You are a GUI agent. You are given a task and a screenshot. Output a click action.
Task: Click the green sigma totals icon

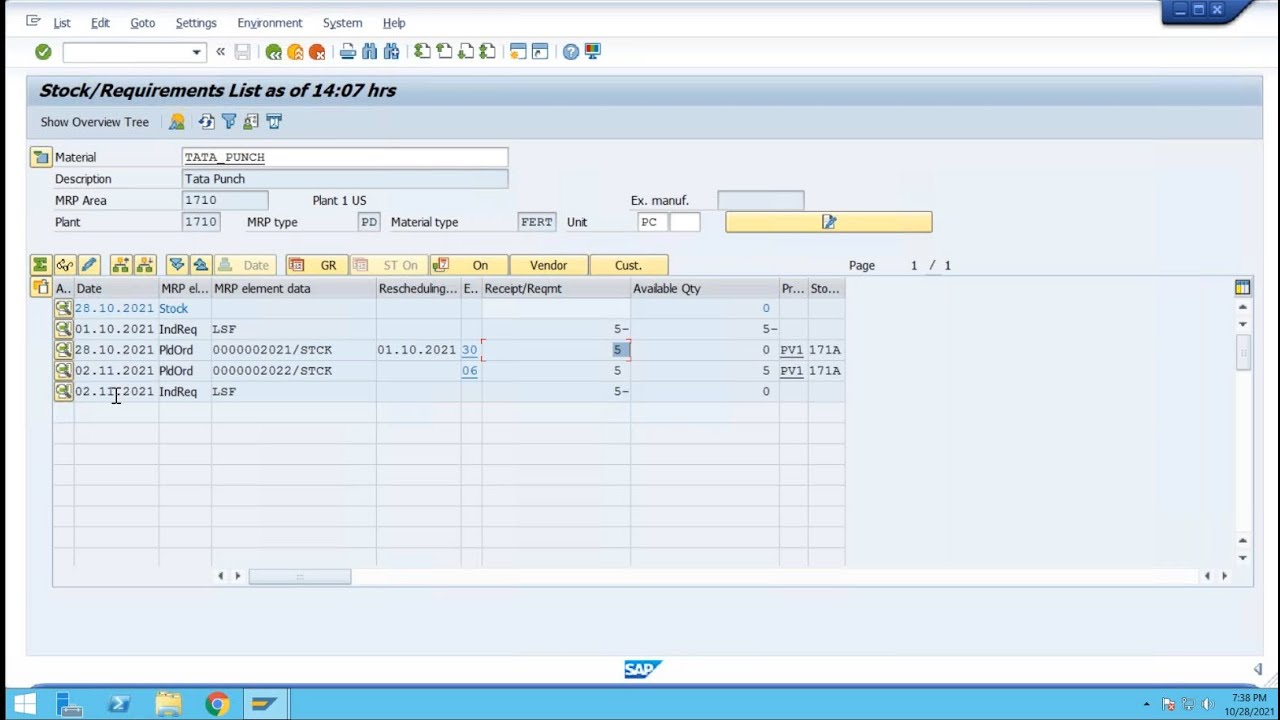[x=40, y=265]
